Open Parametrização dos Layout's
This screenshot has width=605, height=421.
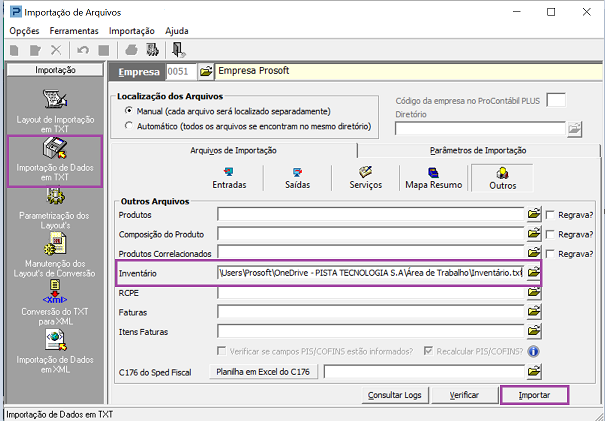tap(55, 208)
